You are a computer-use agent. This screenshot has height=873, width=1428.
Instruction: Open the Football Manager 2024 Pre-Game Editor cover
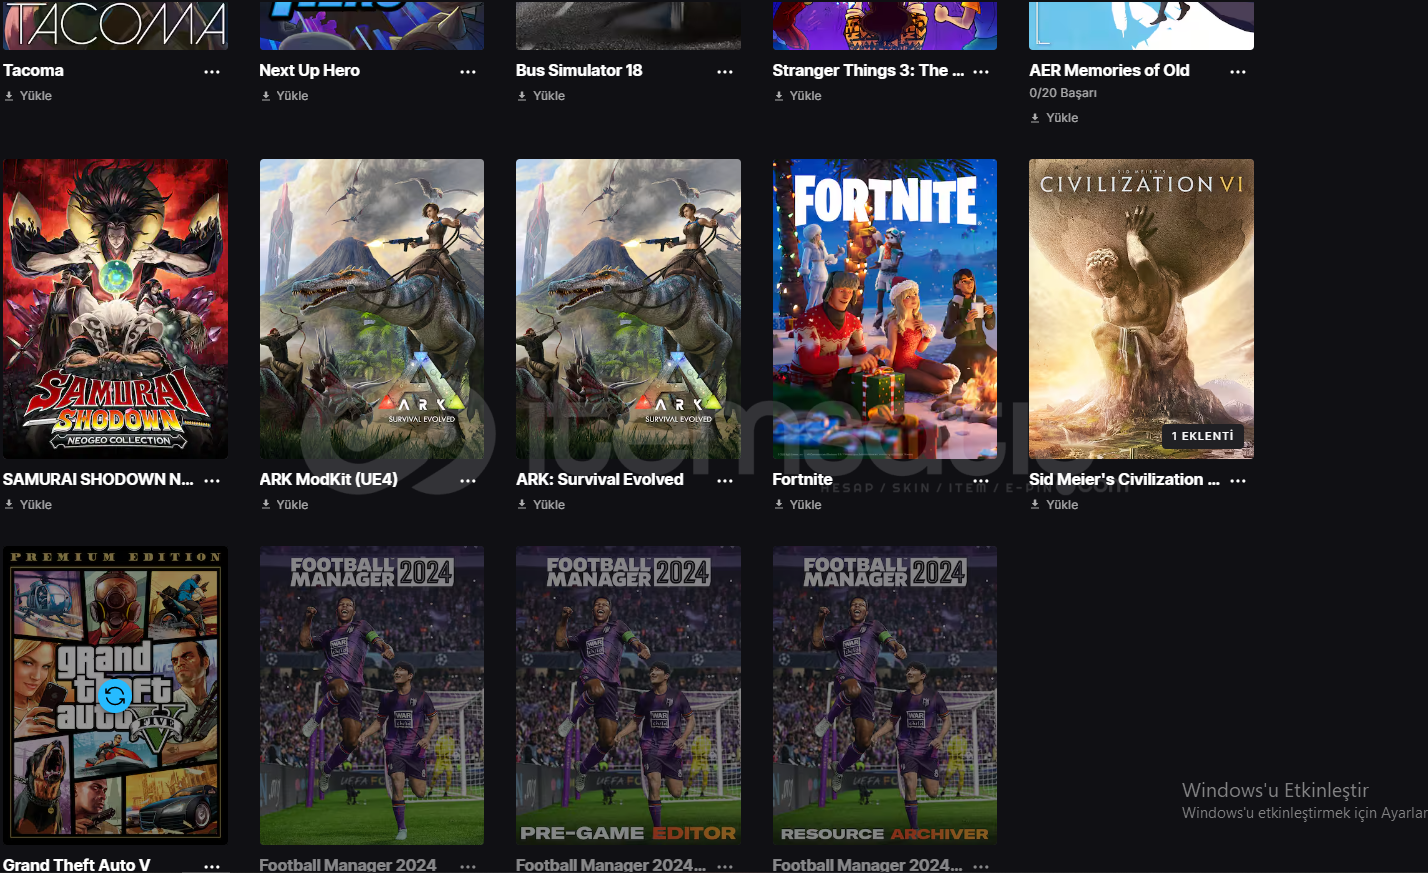(628, 695)
